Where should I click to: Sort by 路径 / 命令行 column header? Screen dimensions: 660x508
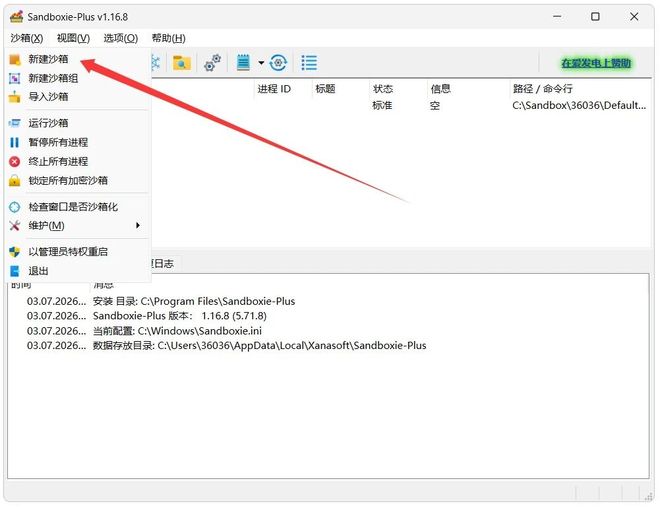coord(543,89)
